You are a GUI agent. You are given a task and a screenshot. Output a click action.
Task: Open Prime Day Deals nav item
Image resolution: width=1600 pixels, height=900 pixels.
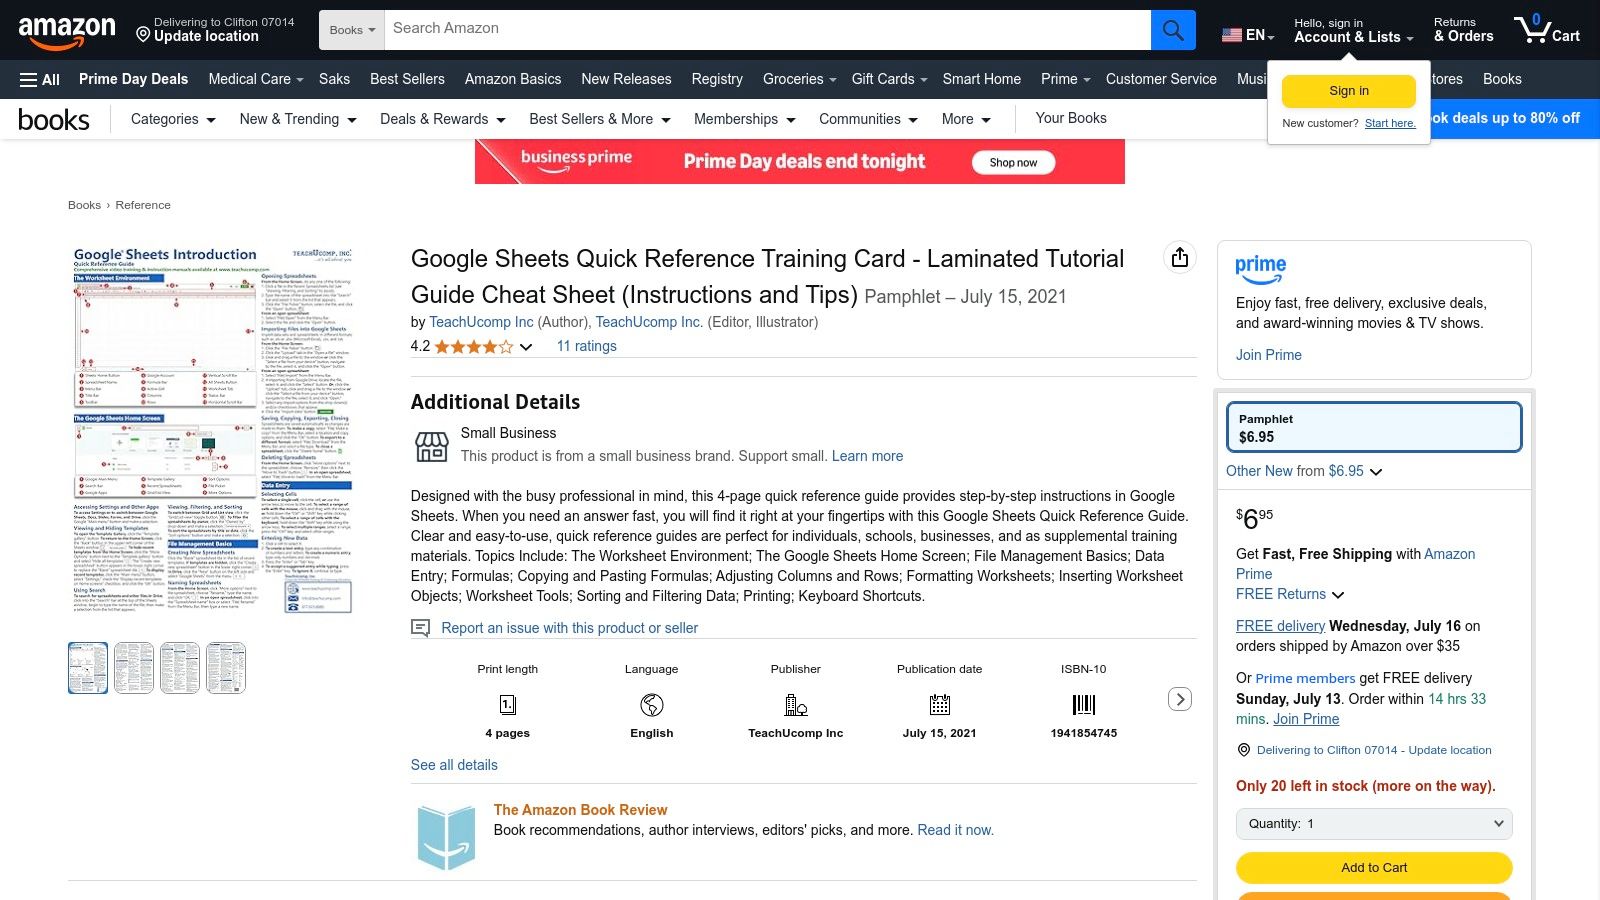(133, 79)
